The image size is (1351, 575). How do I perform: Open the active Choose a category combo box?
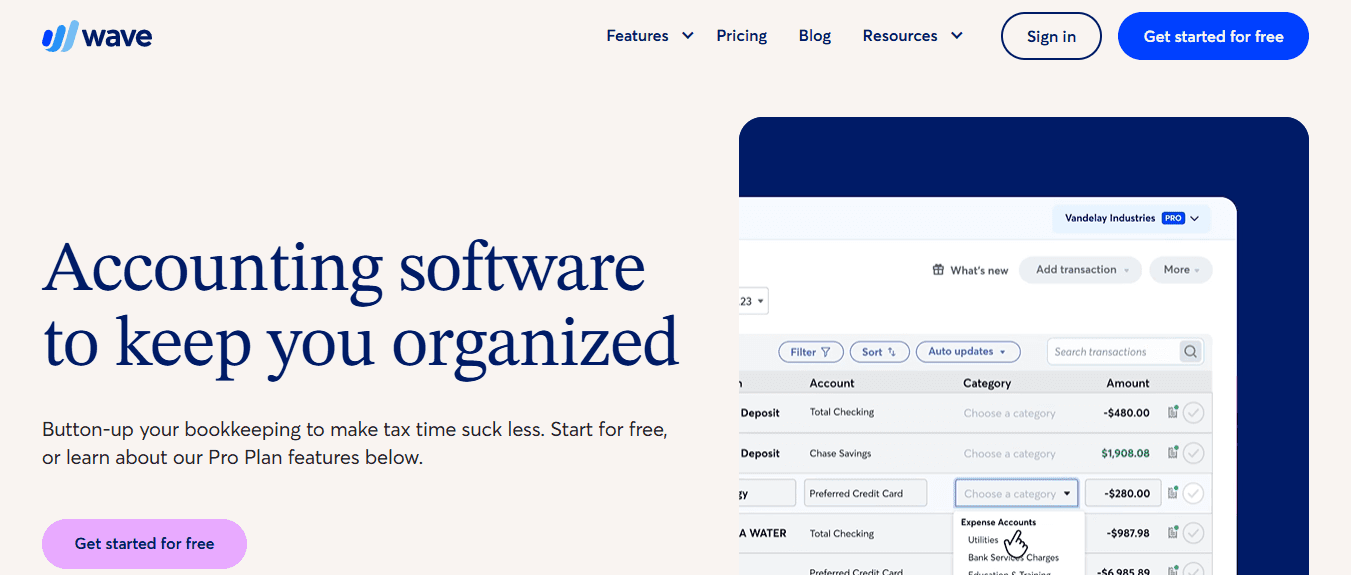1017,493
